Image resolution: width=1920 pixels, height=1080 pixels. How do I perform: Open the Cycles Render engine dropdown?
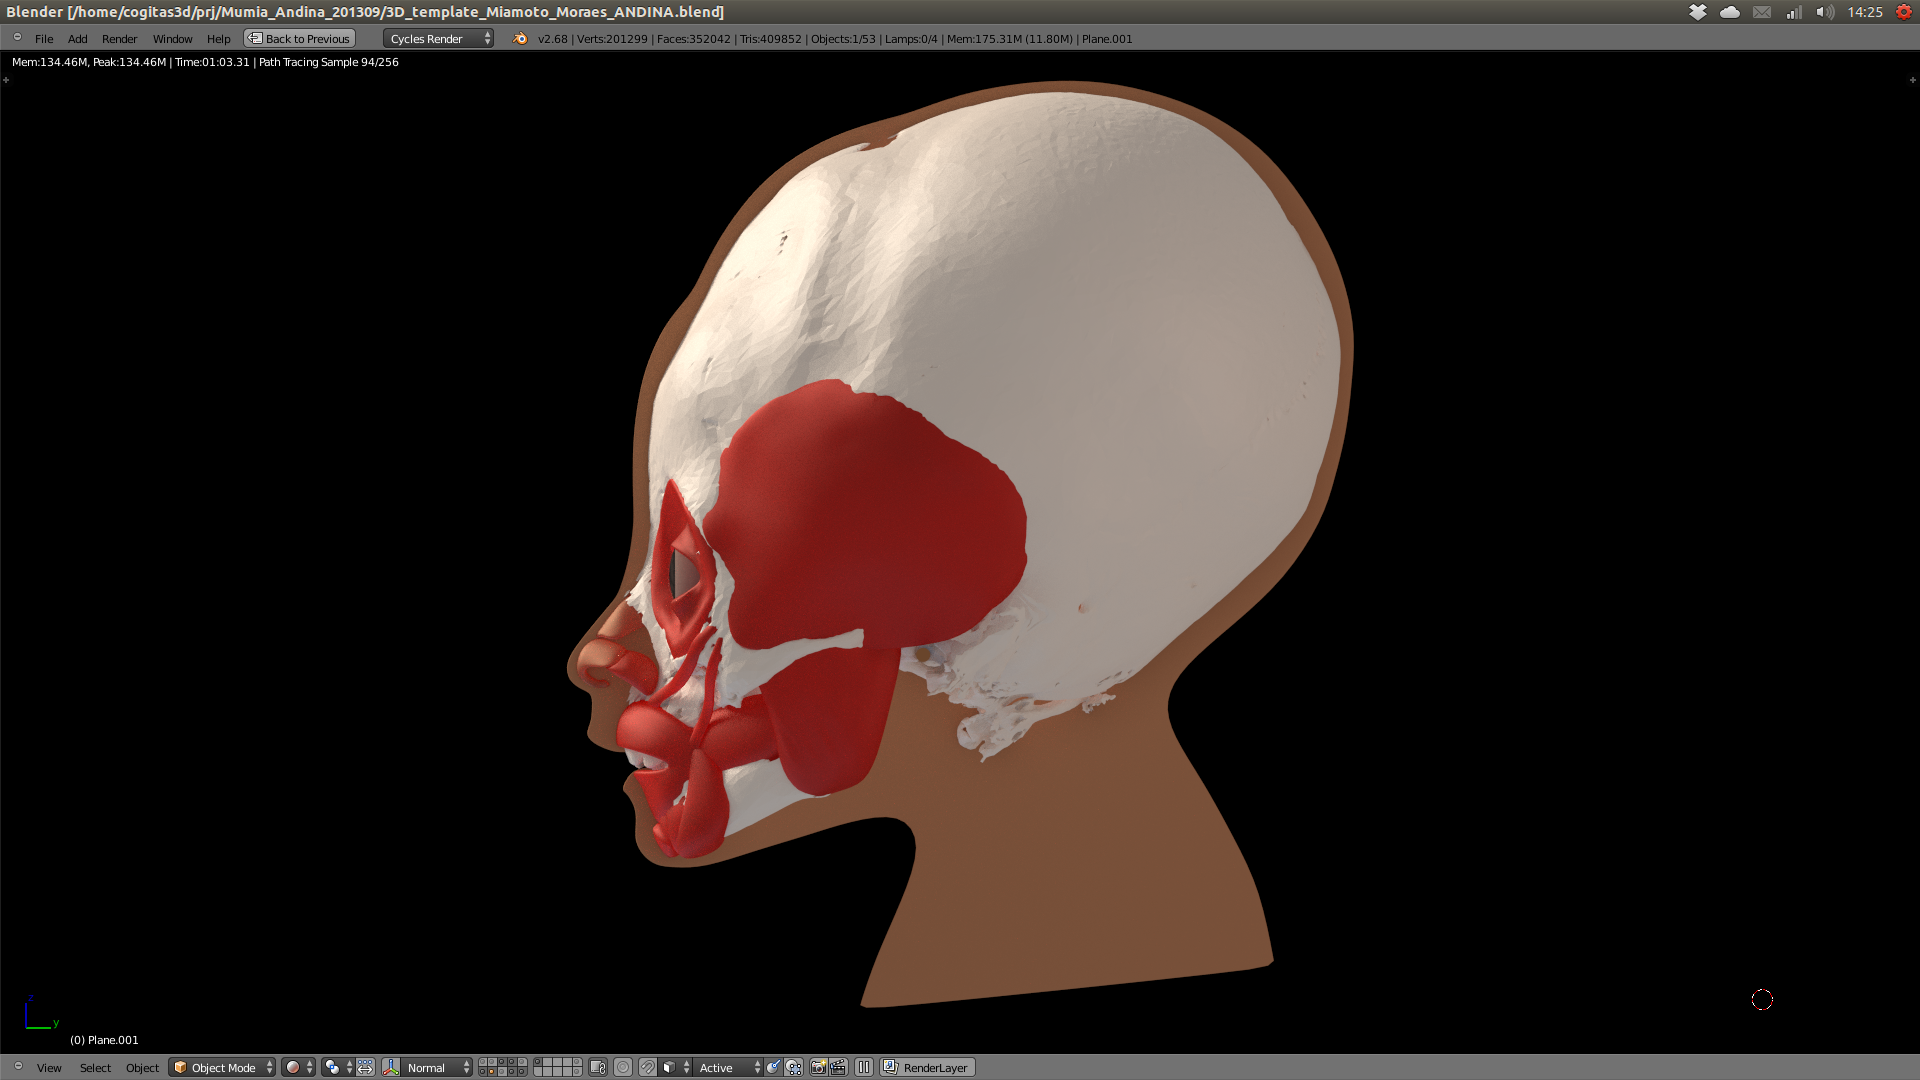pyautogui.click(x=438, y=39)
